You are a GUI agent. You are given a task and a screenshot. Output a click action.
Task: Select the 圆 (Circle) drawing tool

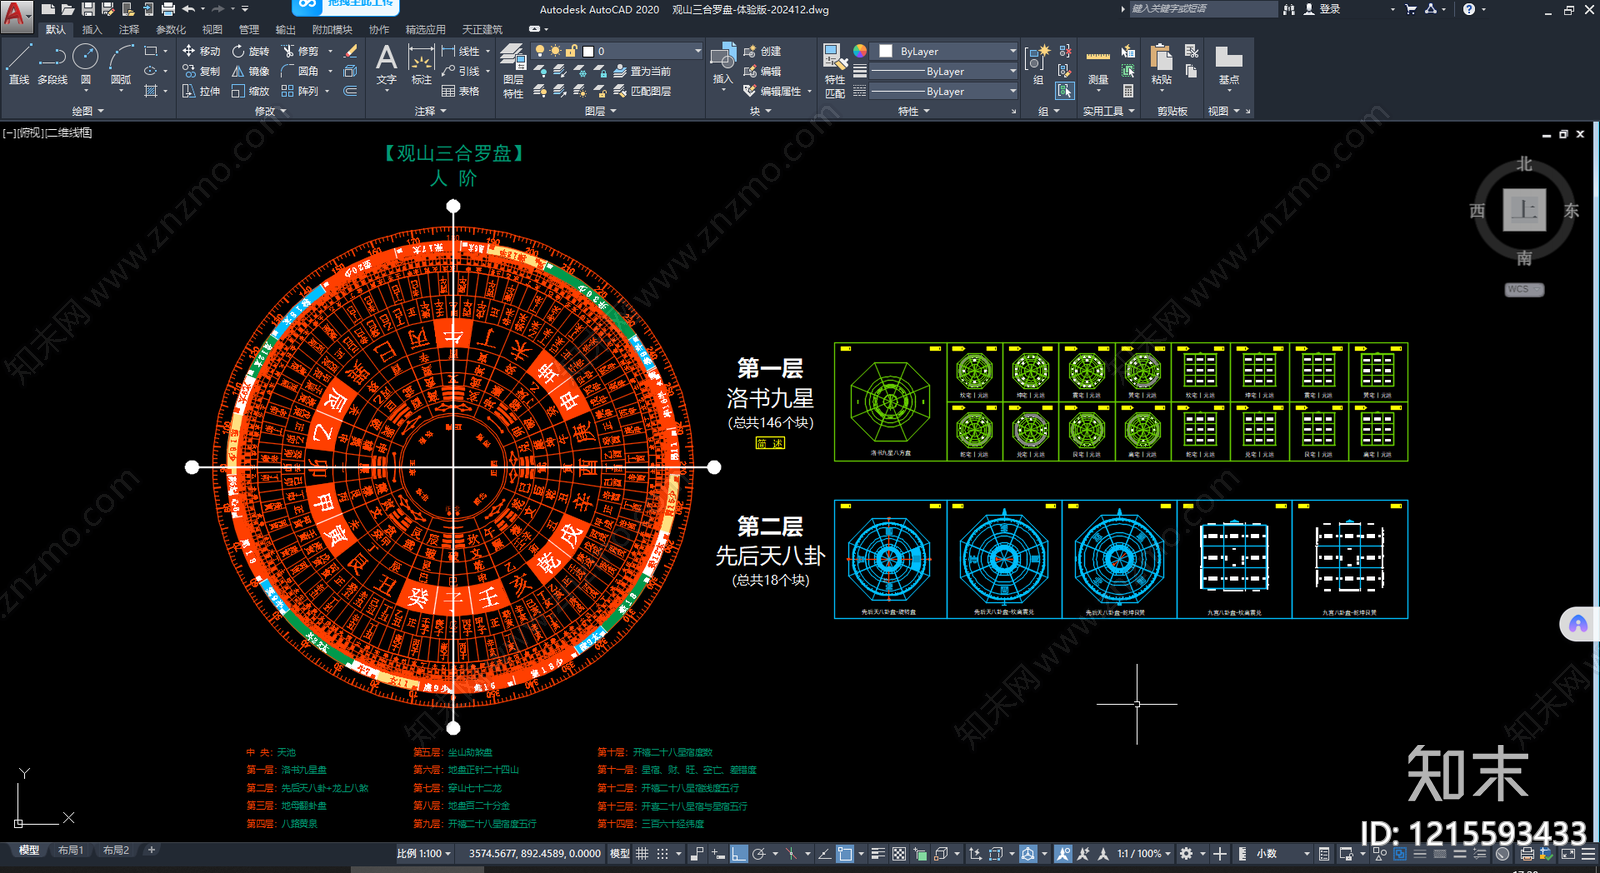(86, 63)
